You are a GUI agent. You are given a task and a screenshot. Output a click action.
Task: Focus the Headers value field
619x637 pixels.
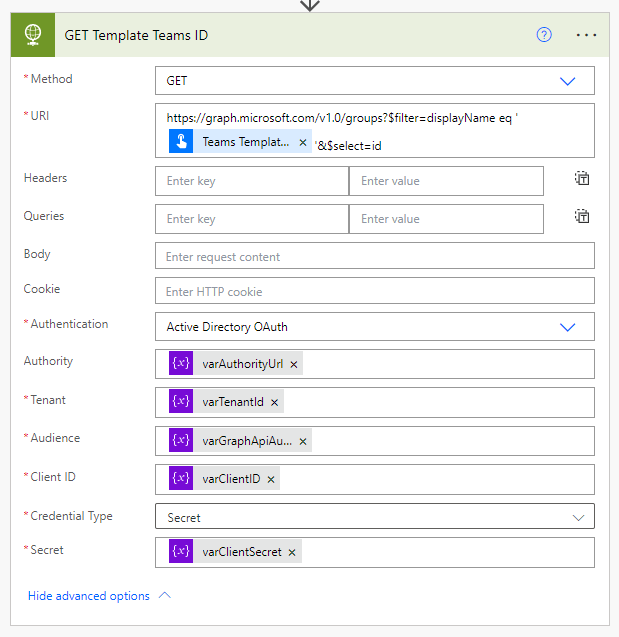446,181
